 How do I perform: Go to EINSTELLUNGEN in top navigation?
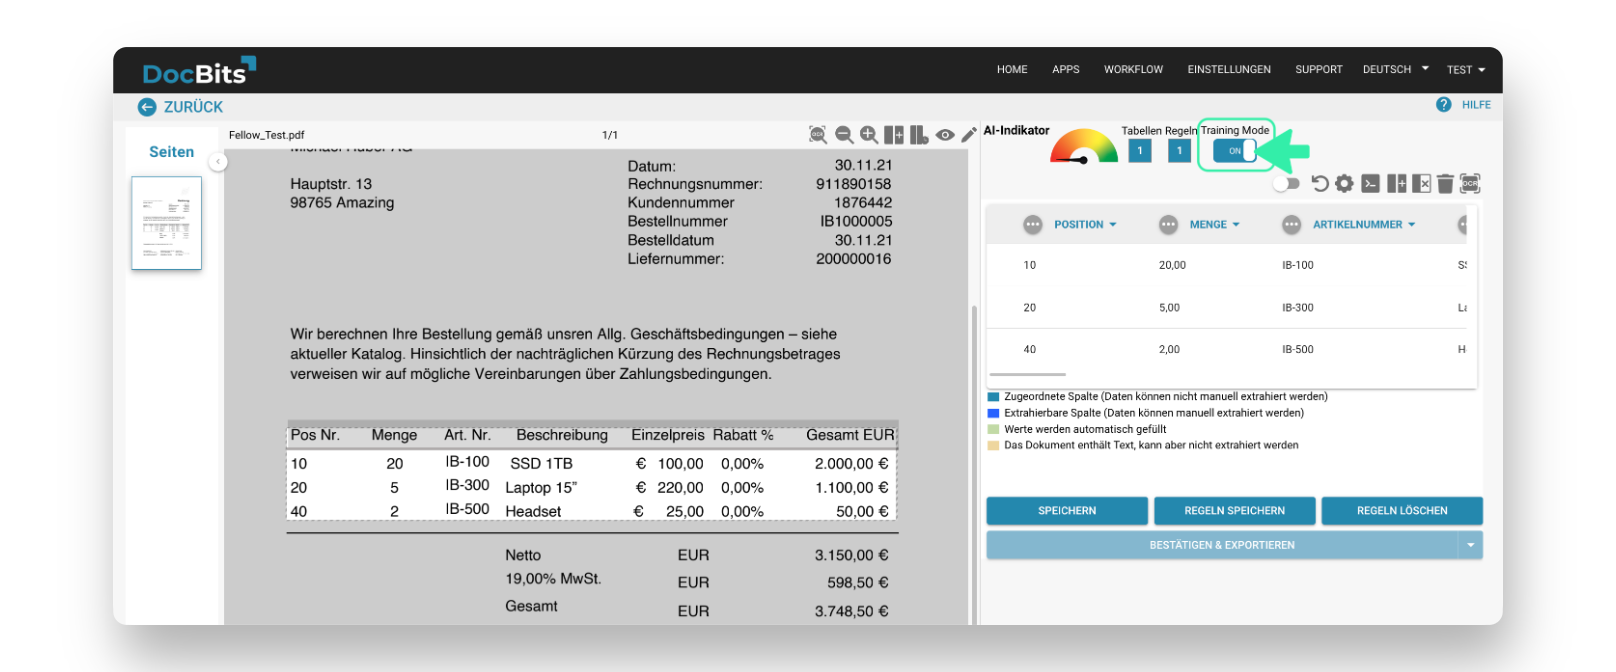pyautogui.click(x=1229, y=70)
